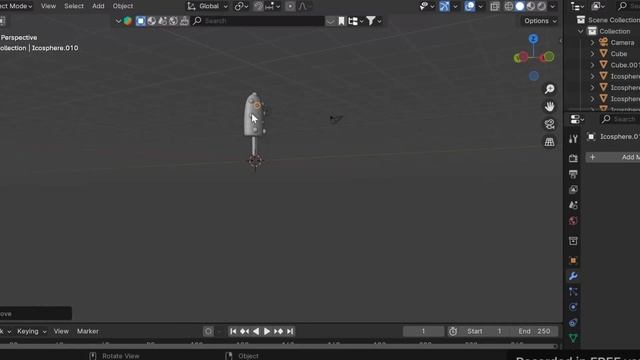The image size is (640, 360).
Task: Toggle the timeline auto keying record button
Action: [x=208, y=331]
